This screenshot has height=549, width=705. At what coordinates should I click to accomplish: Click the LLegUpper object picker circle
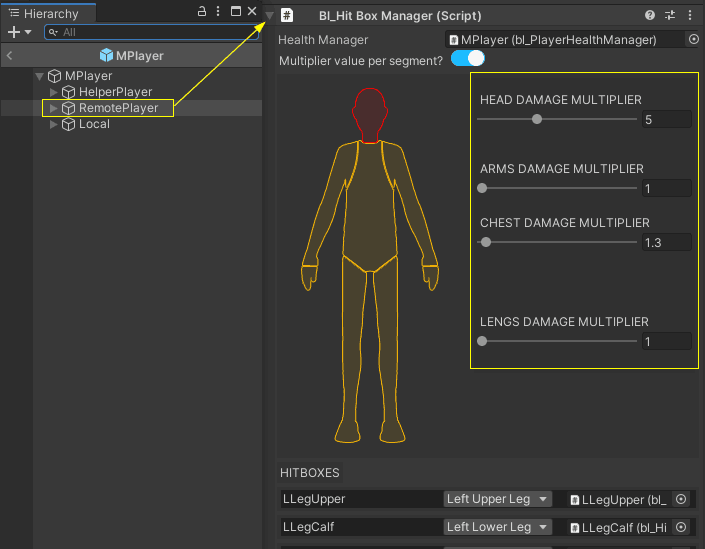coord(681,499)
